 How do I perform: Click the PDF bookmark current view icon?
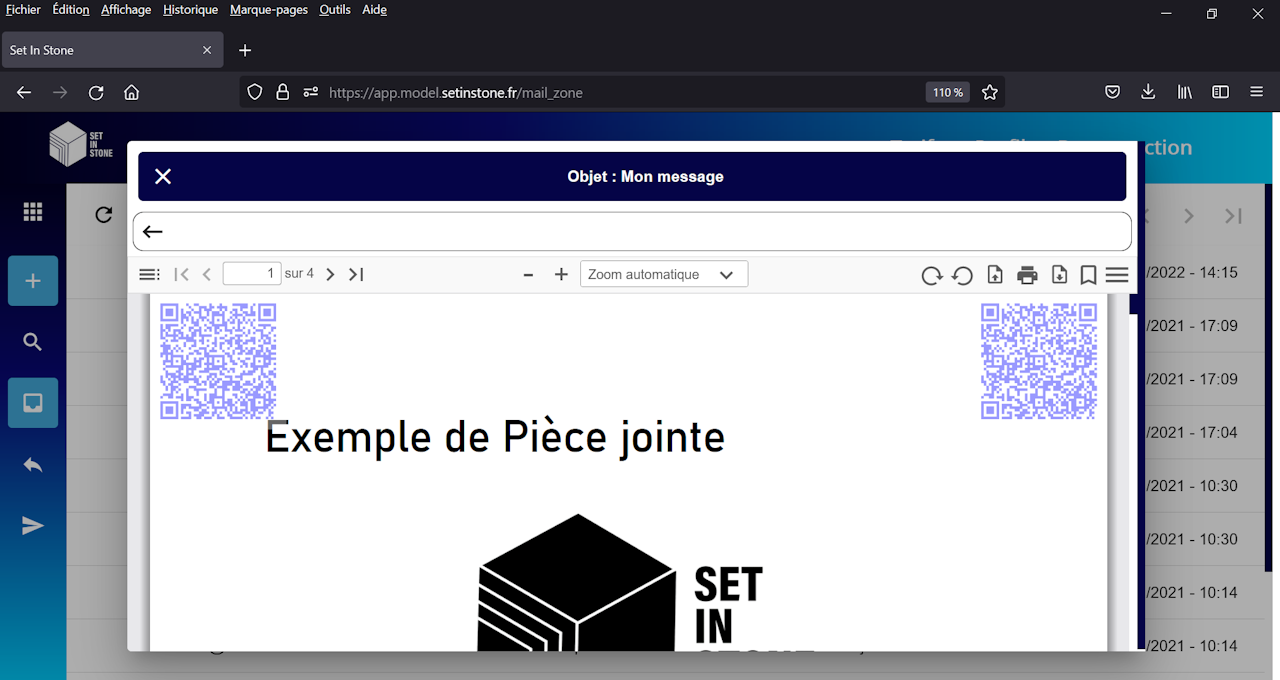(x=1088, y=275)
